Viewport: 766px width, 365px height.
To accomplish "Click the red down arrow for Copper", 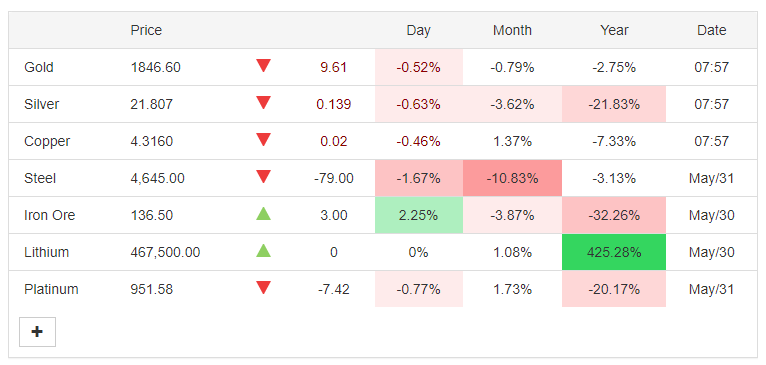I will click(x=263, y=140).
